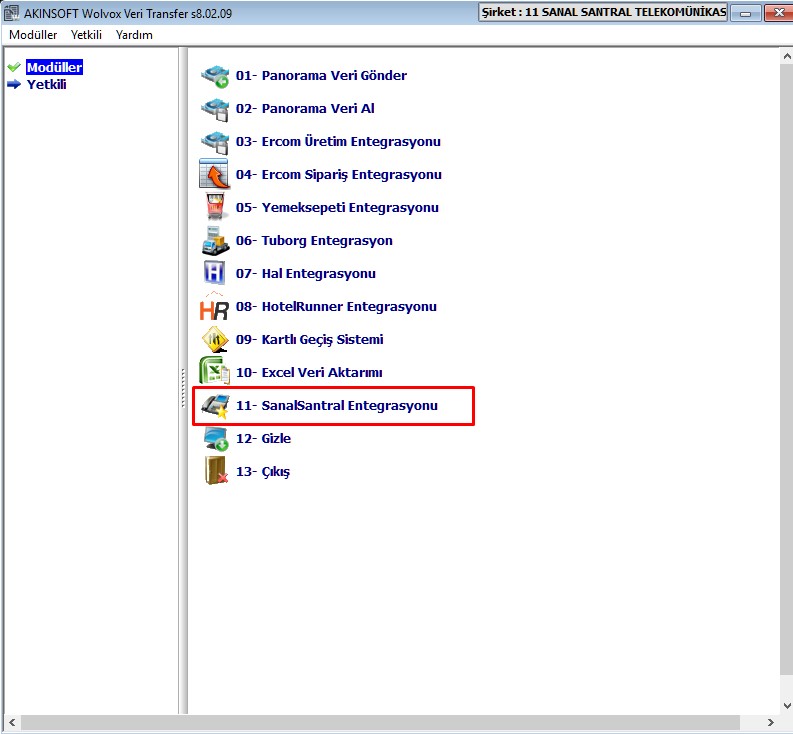Open 06- Tuborg Entegrasyon link
Viewport: 793px width, 734px height.
pos(314,240)
